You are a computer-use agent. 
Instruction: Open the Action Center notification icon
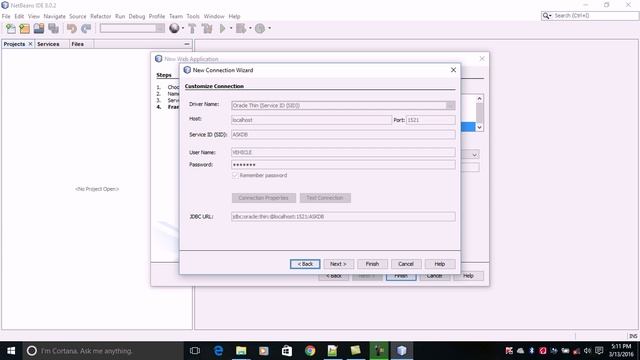[x=599, y=351]
